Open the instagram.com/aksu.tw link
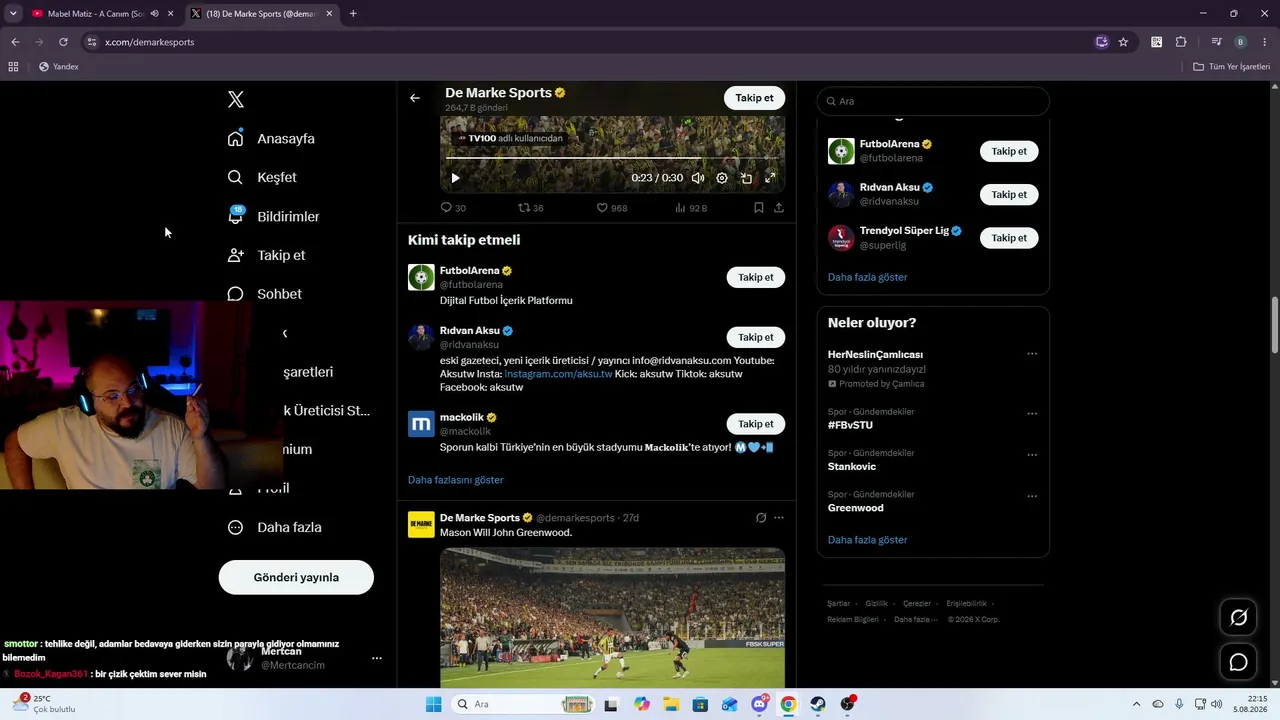 (558, 373)
